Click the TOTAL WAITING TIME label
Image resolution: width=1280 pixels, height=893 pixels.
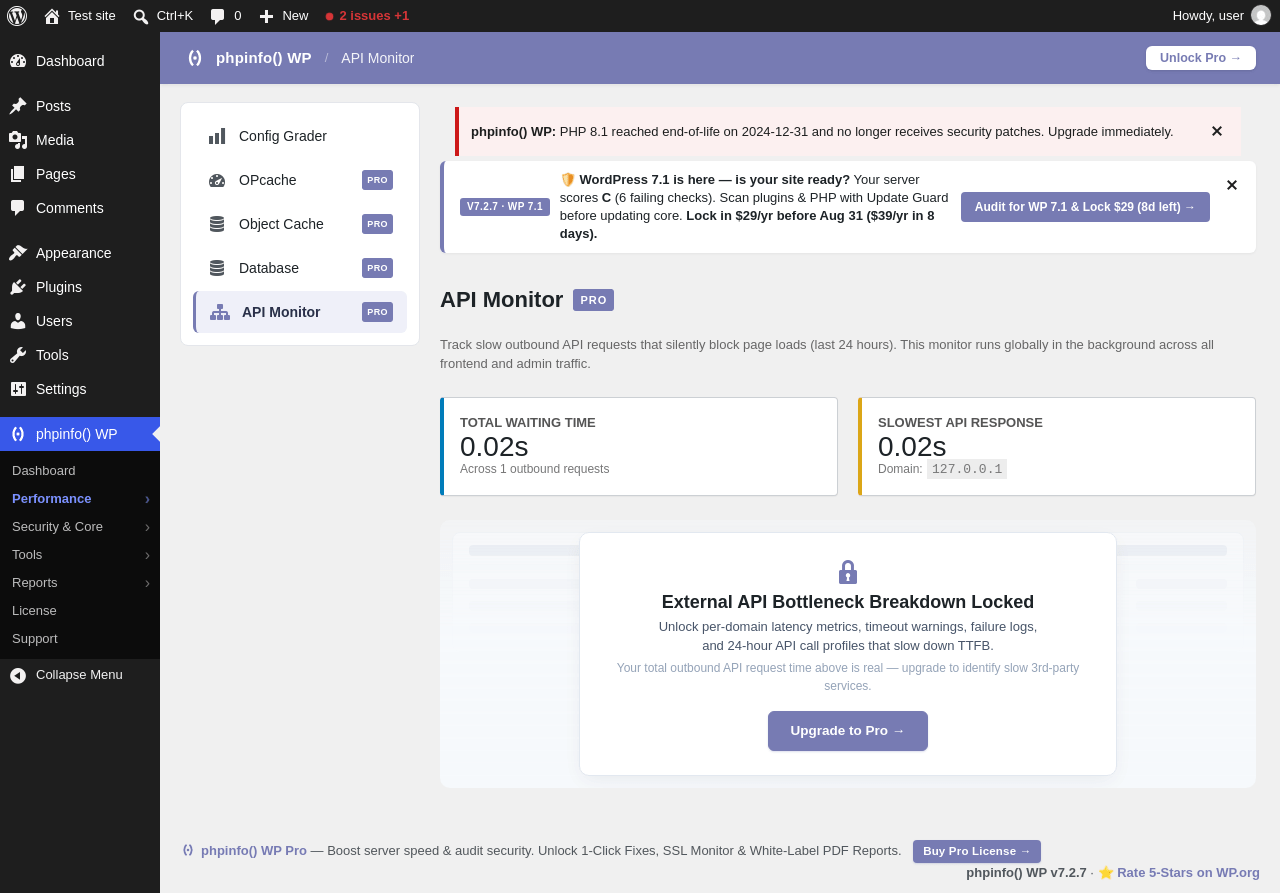[528, 423]
